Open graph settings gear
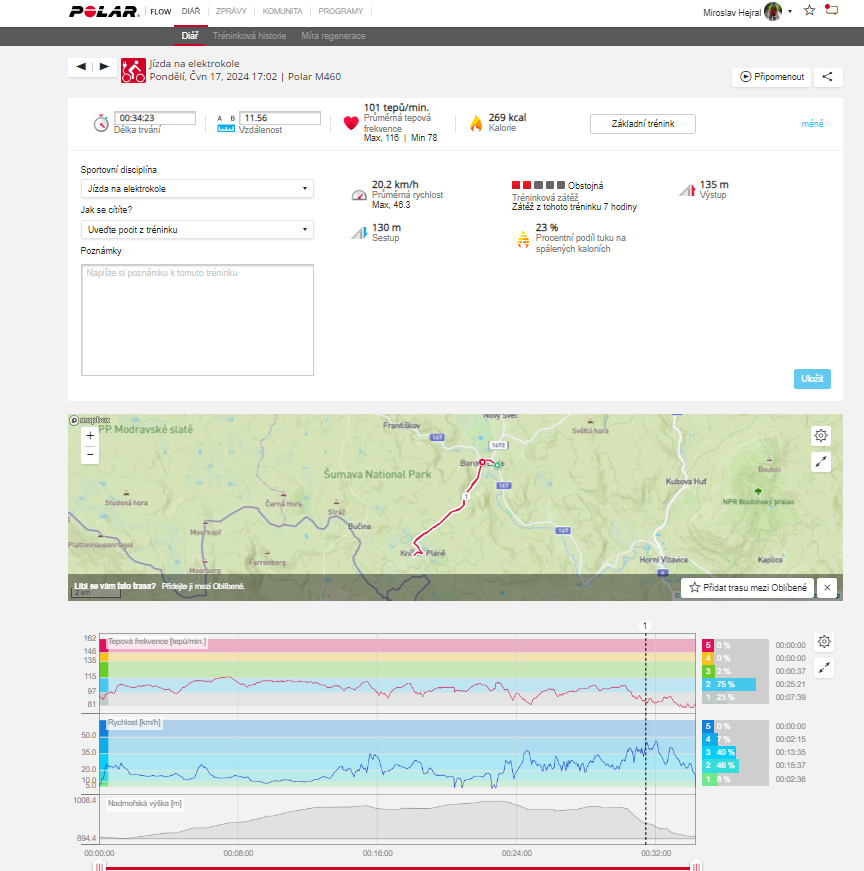The height and width of the screenshot is (871, 864). 824,642
